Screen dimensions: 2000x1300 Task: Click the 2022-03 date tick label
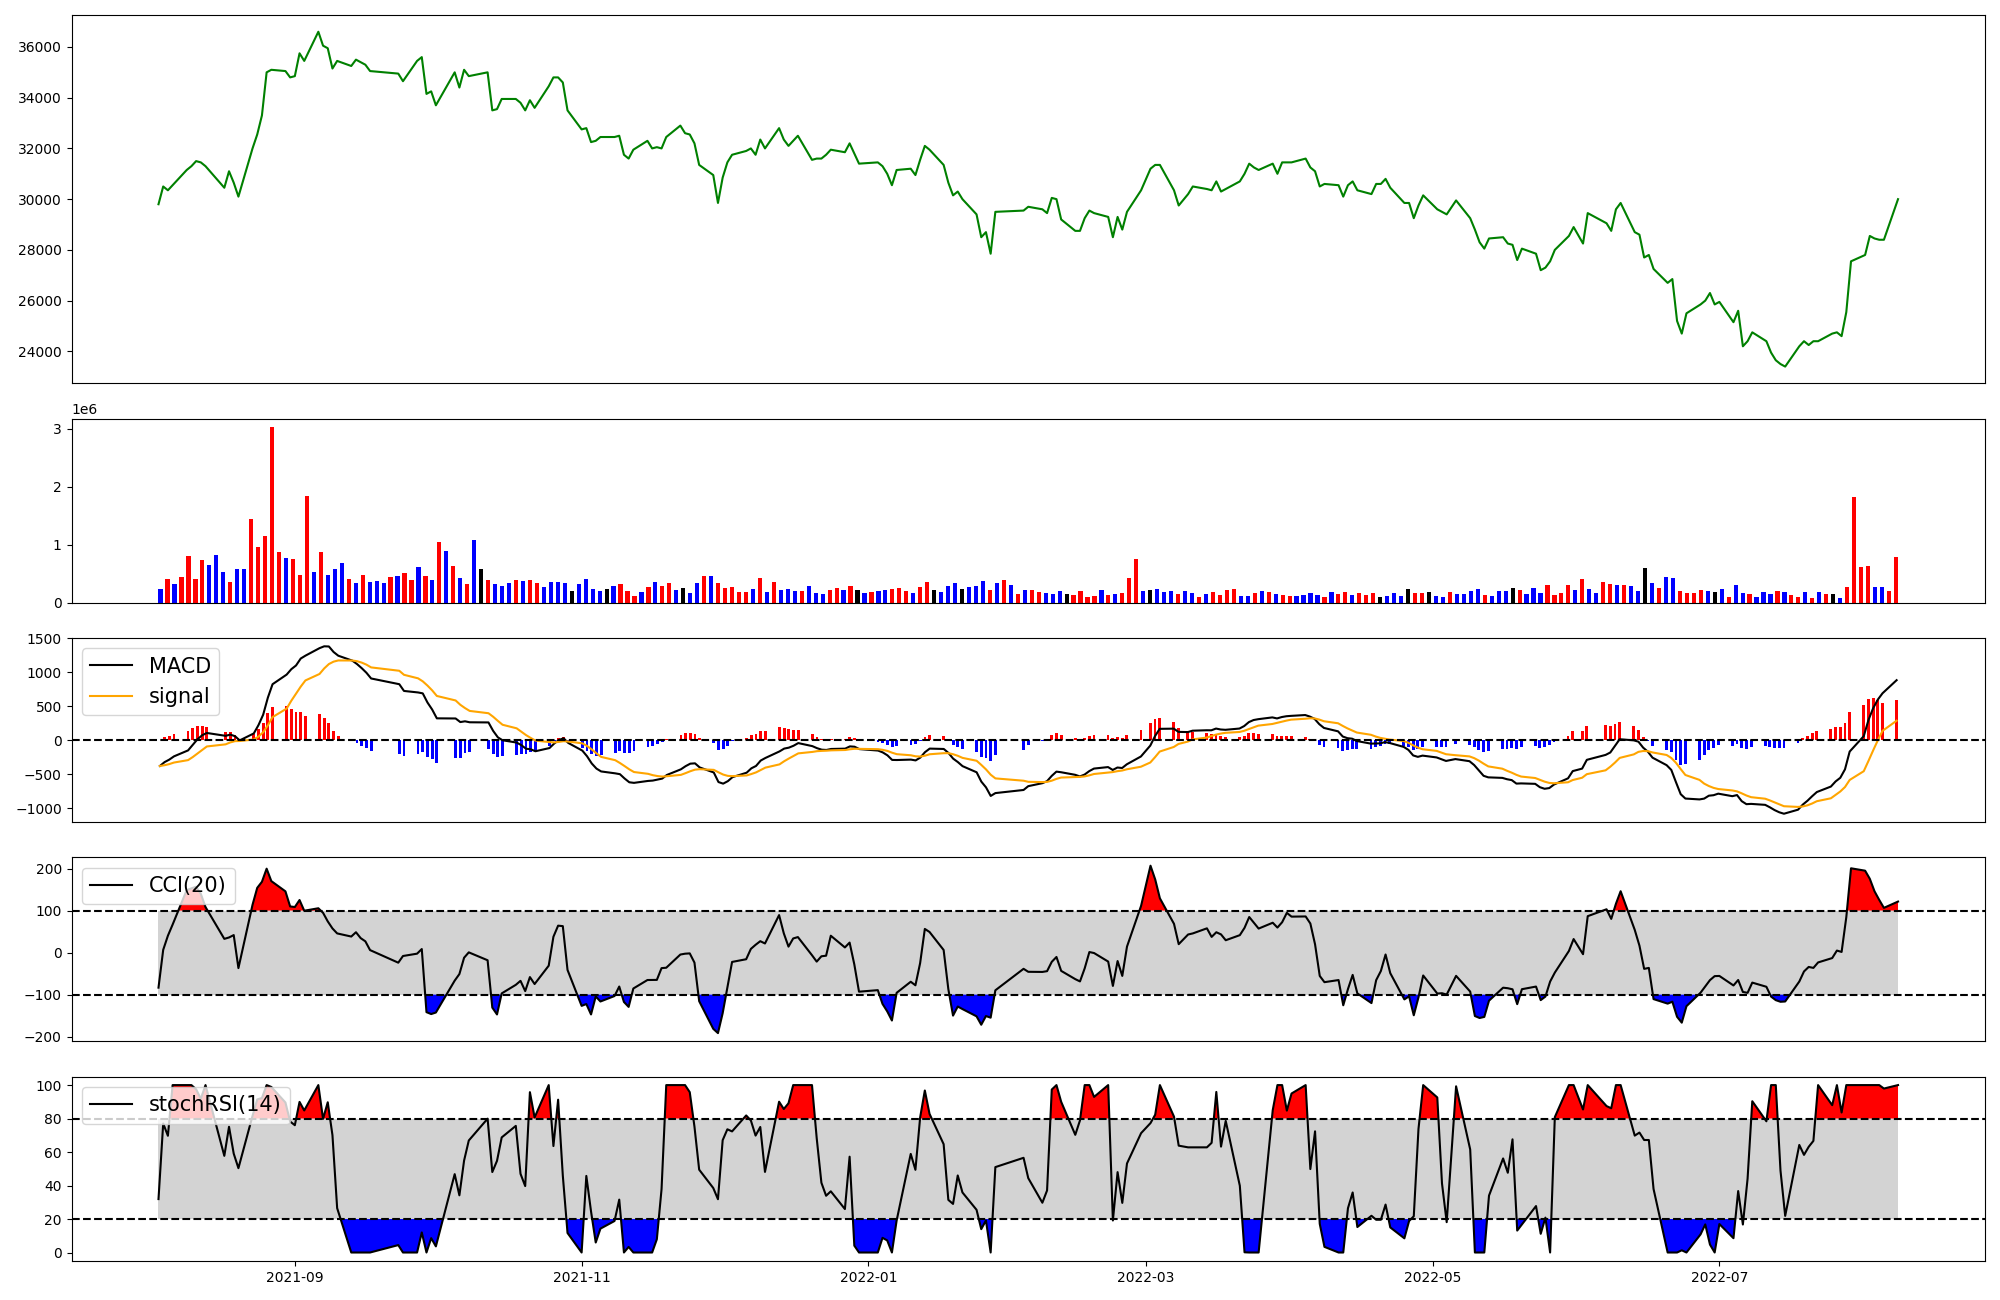point(1145,1277)
